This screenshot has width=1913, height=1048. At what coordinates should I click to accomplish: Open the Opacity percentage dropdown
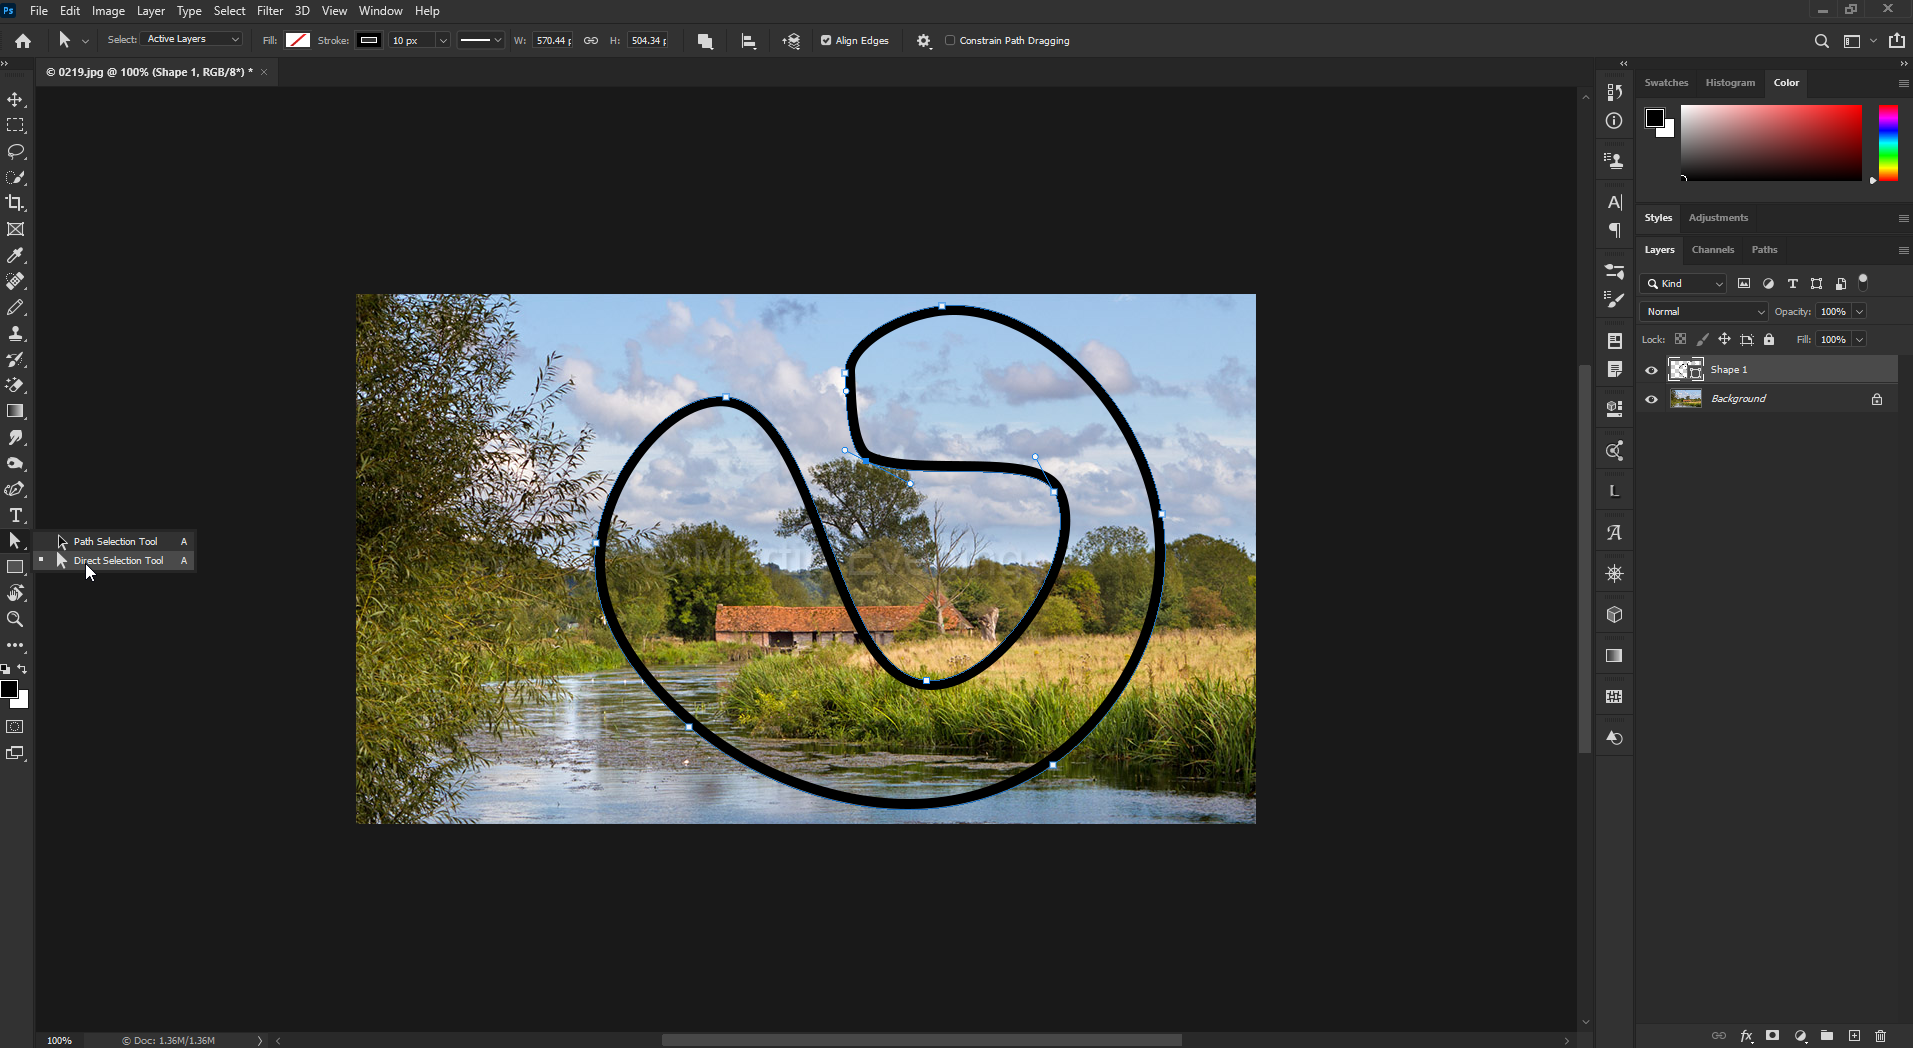(x=1860, y=311)
